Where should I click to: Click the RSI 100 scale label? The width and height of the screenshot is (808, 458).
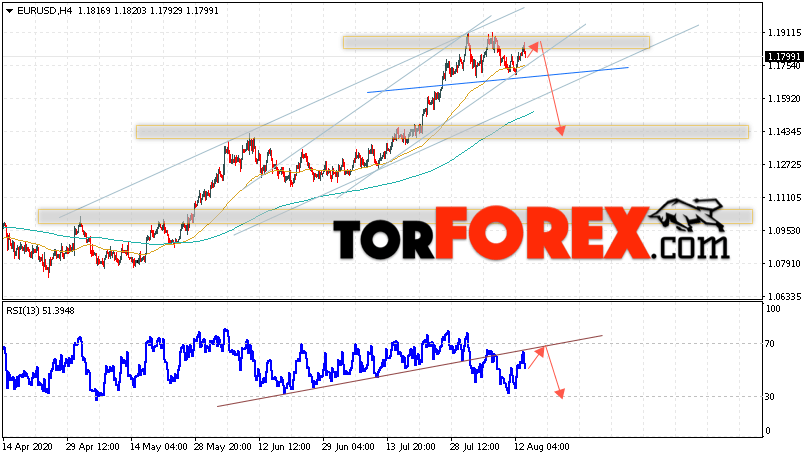(773, 309)
